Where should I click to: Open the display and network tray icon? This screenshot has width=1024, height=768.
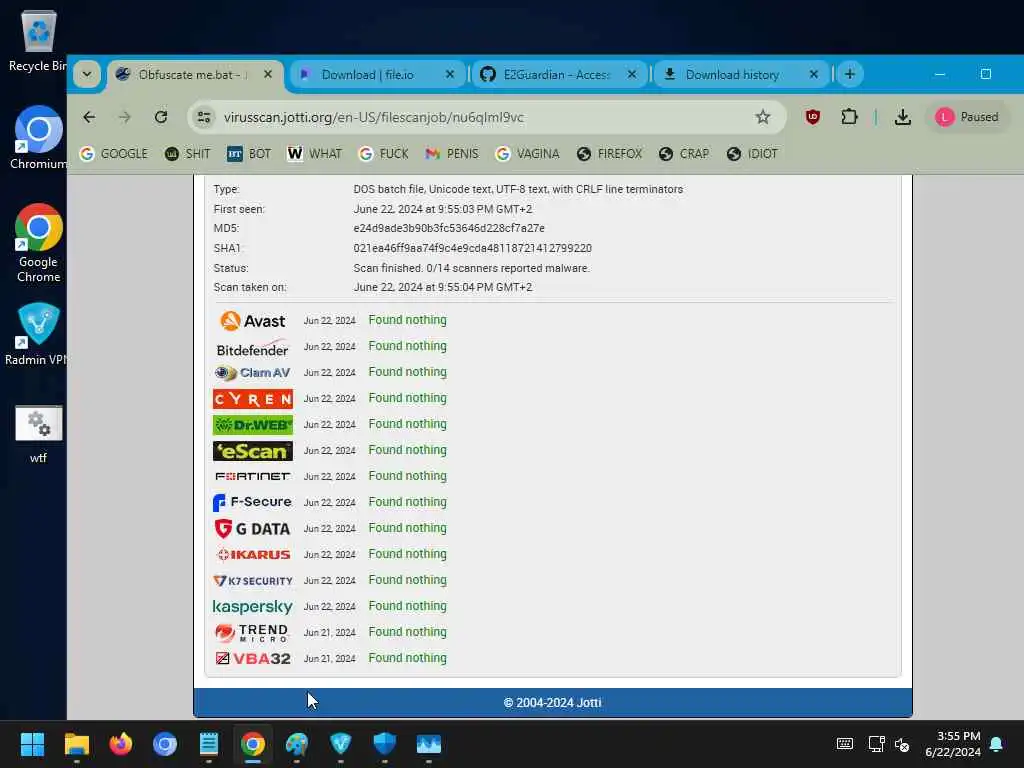[x=876, y=744]
